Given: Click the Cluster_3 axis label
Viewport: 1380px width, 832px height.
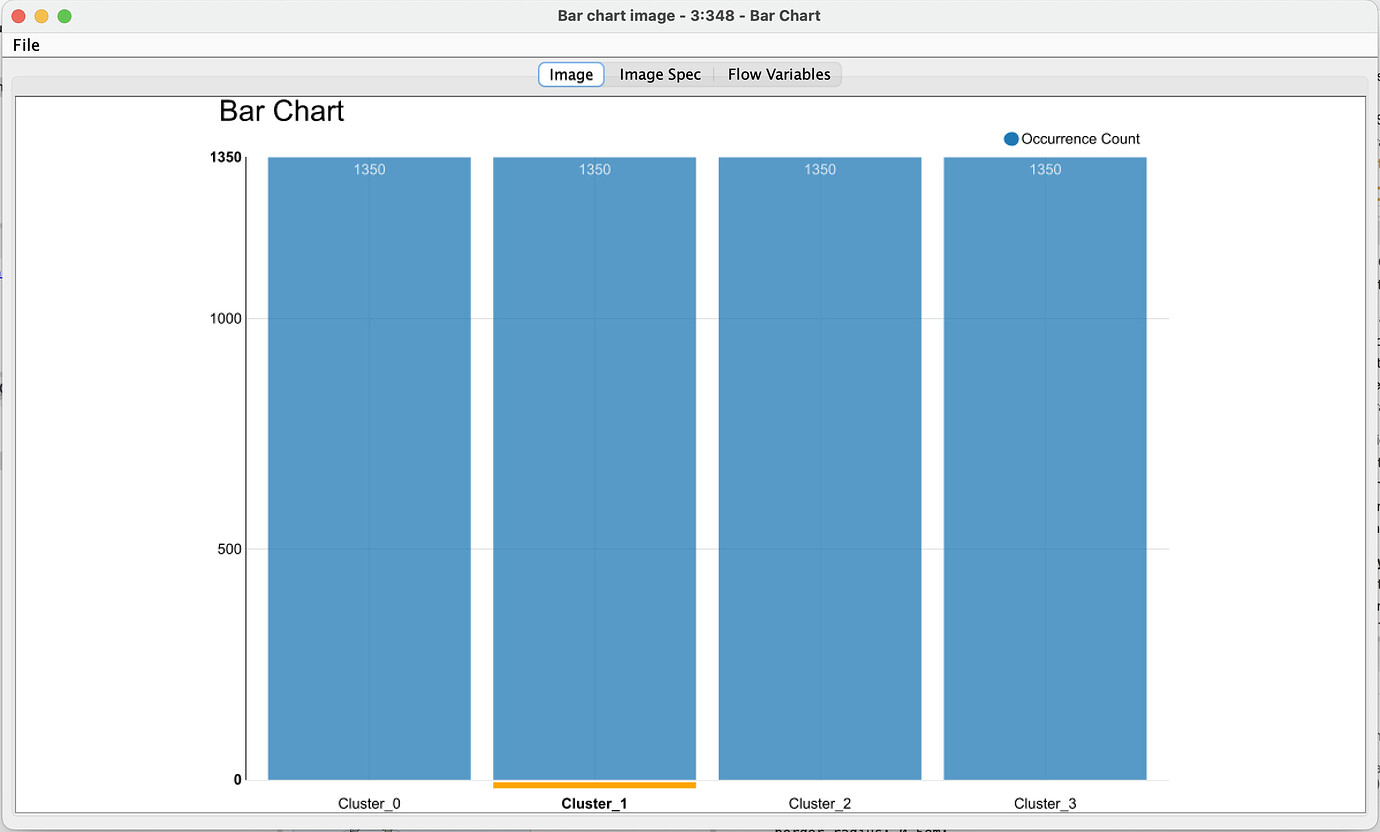Looking at the screenshot, I should [x=1045, y=803].
